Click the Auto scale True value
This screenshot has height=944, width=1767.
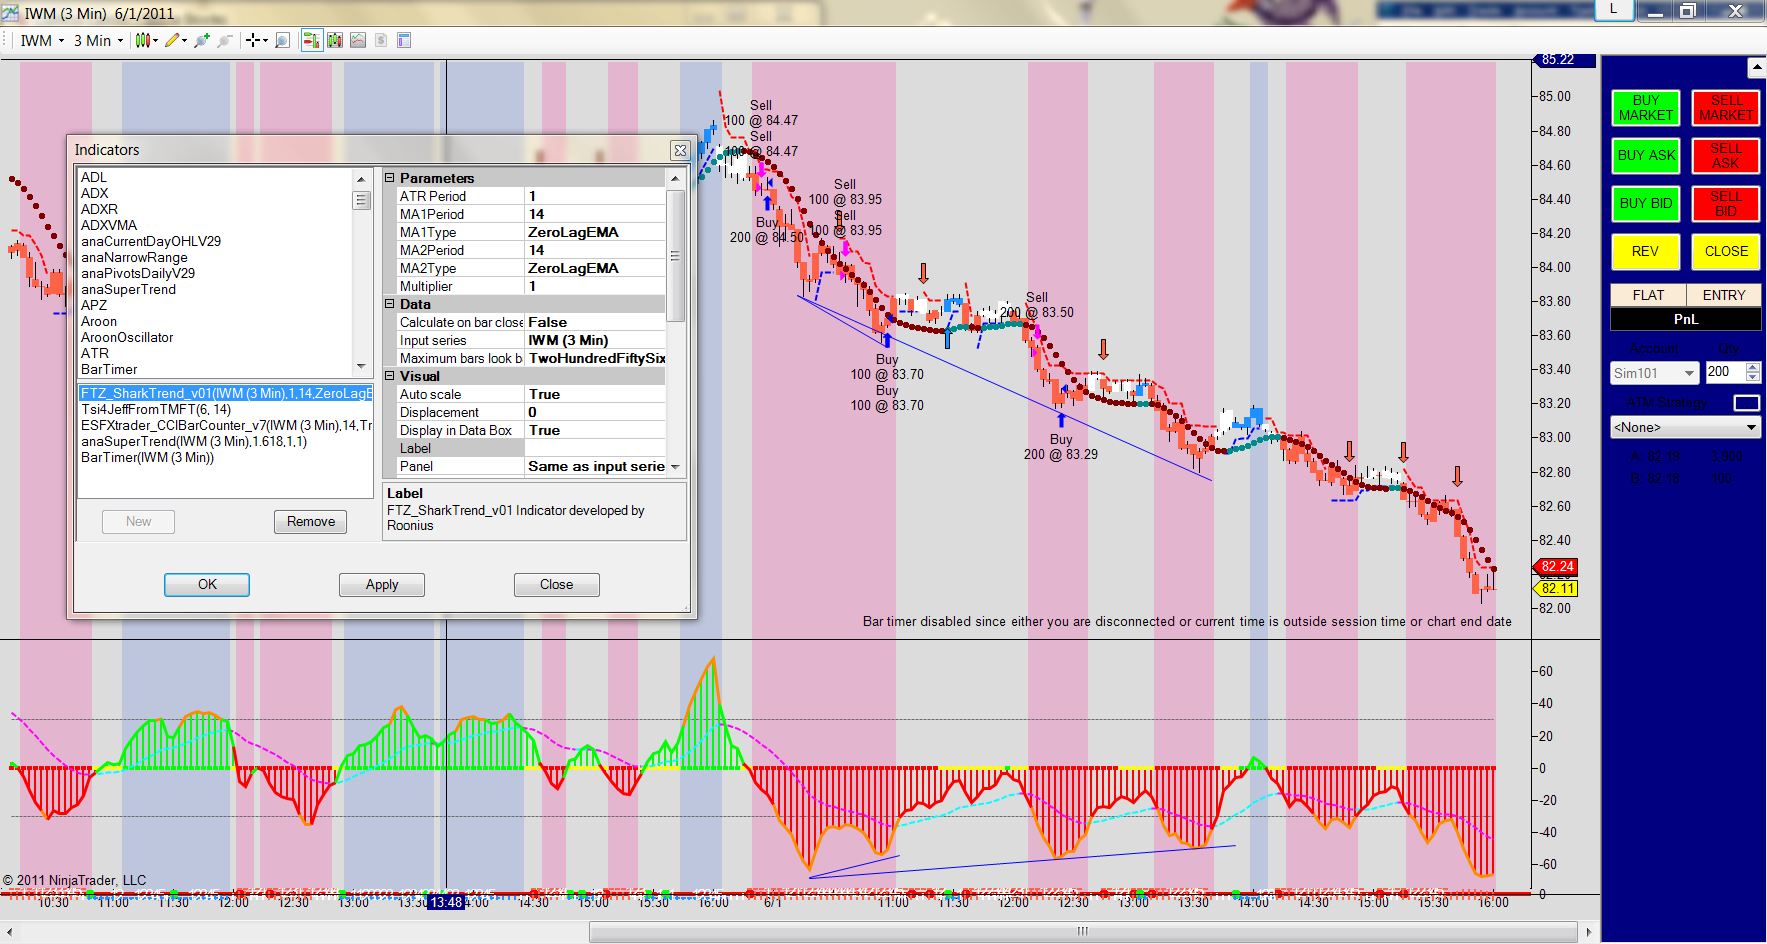click(x=595, y=394)
